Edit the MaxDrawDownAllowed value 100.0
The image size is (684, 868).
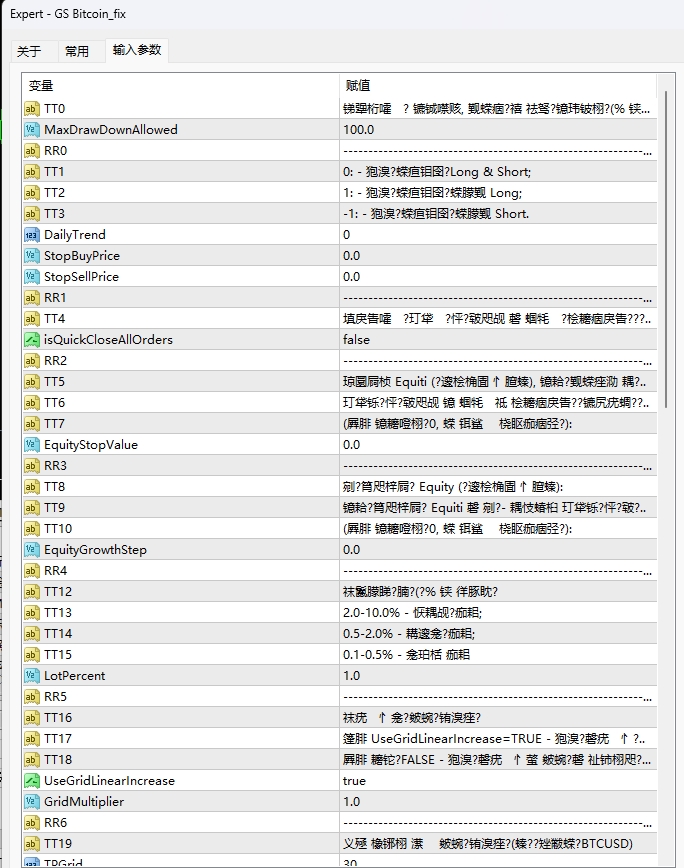pos(498,130)
